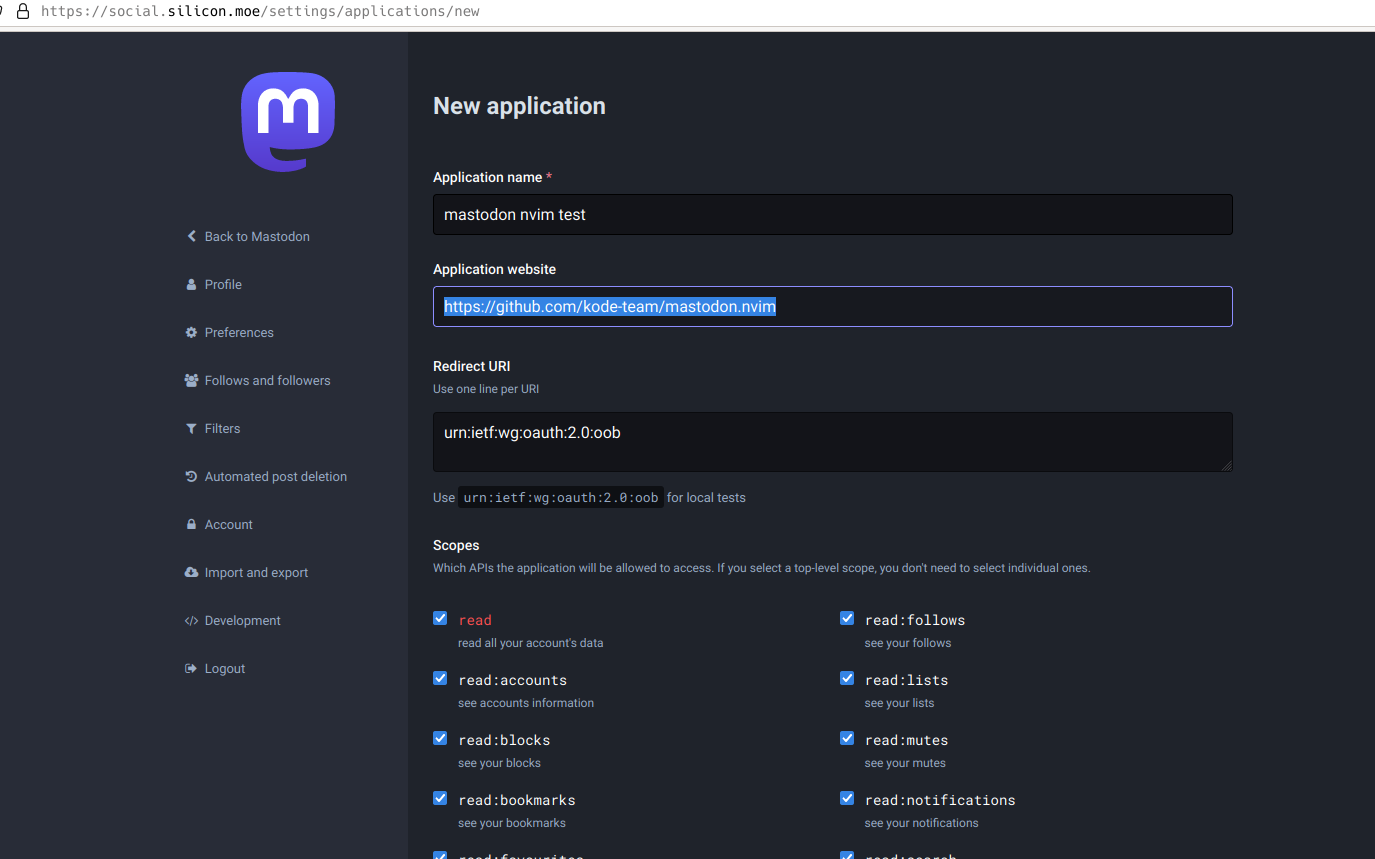Uncheck the top-level read scope

point(440,618)
